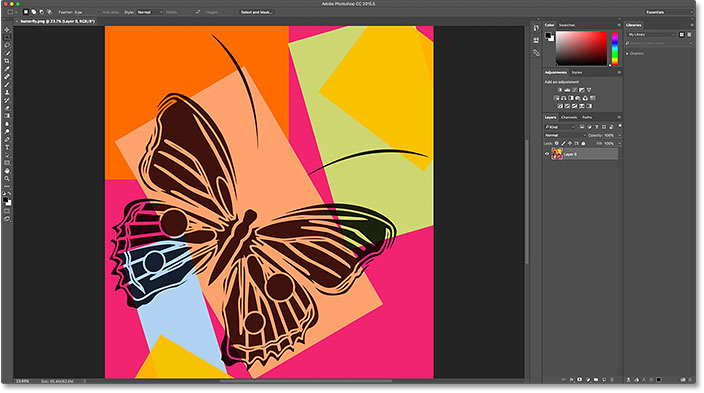Select the Clone Stamp tool
The image size is (704, 393).
tap(7, 93)
